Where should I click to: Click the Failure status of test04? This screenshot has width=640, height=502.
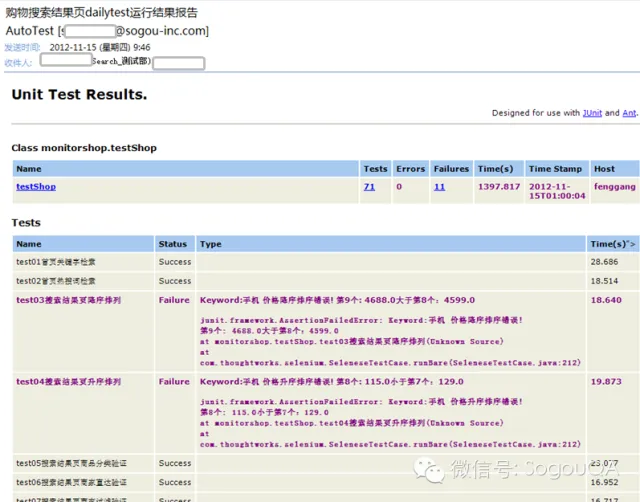pos(174,382)
